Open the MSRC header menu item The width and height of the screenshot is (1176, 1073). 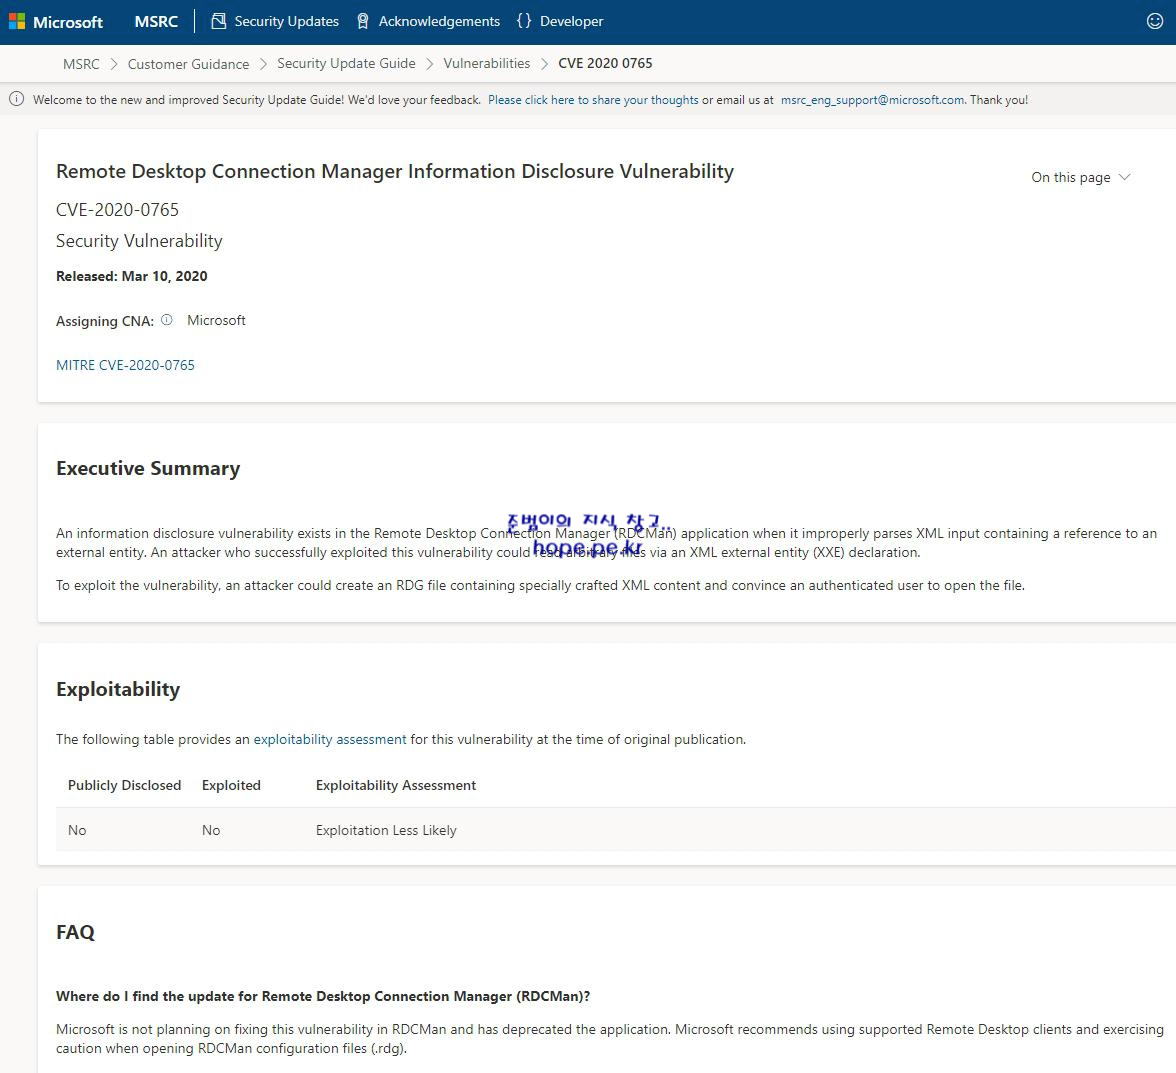point(156,21)
